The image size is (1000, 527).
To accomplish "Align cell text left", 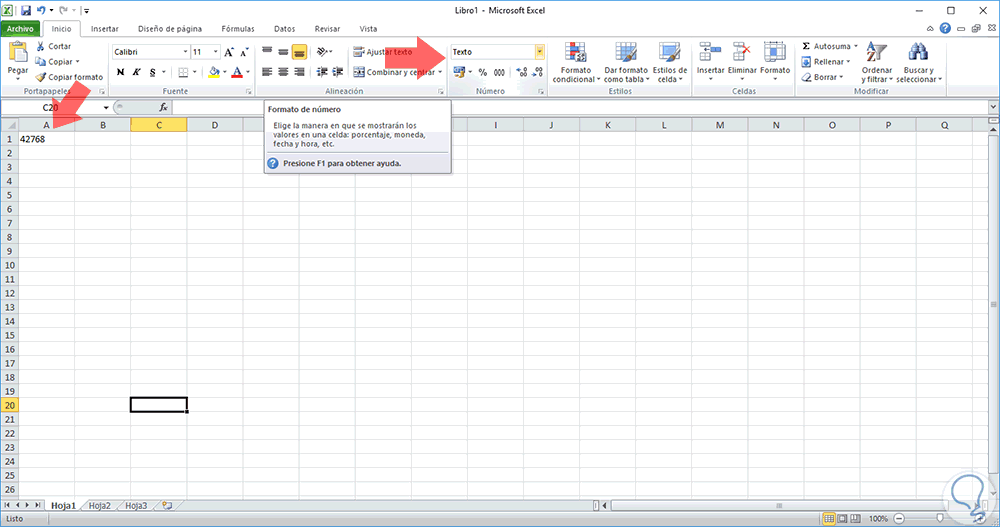I will [267, 72].
